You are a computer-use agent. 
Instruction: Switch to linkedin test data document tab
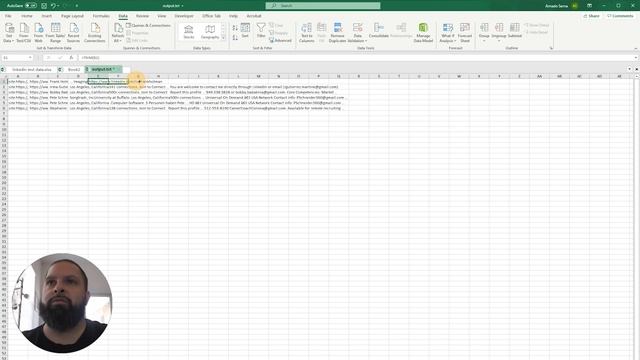click(x=31, y=69)
